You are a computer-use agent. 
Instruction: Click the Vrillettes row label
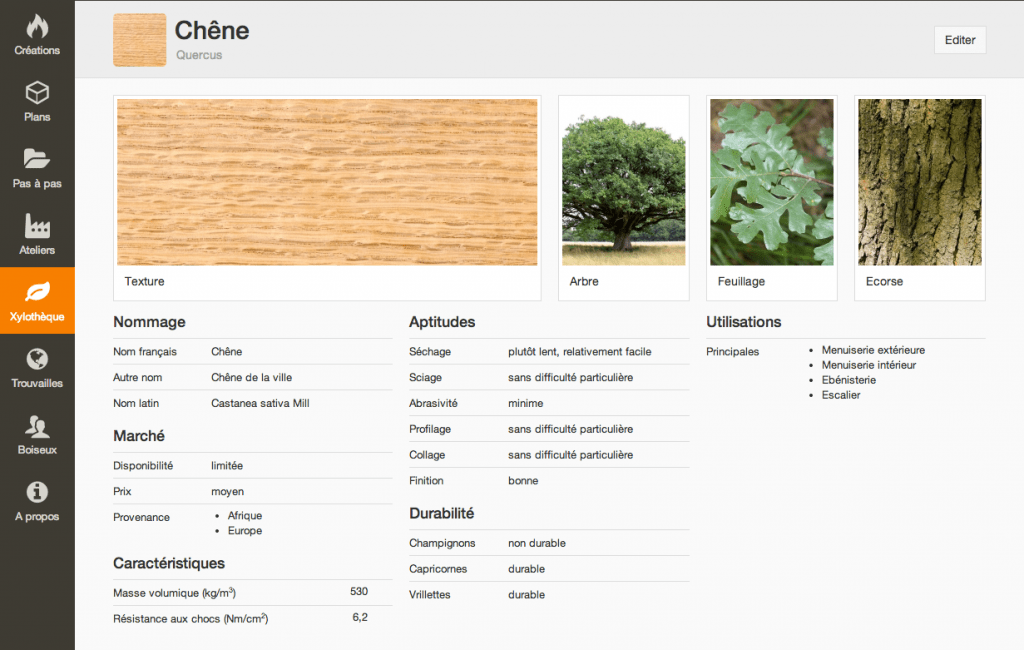pyautogui.click(x=430, y=594)
